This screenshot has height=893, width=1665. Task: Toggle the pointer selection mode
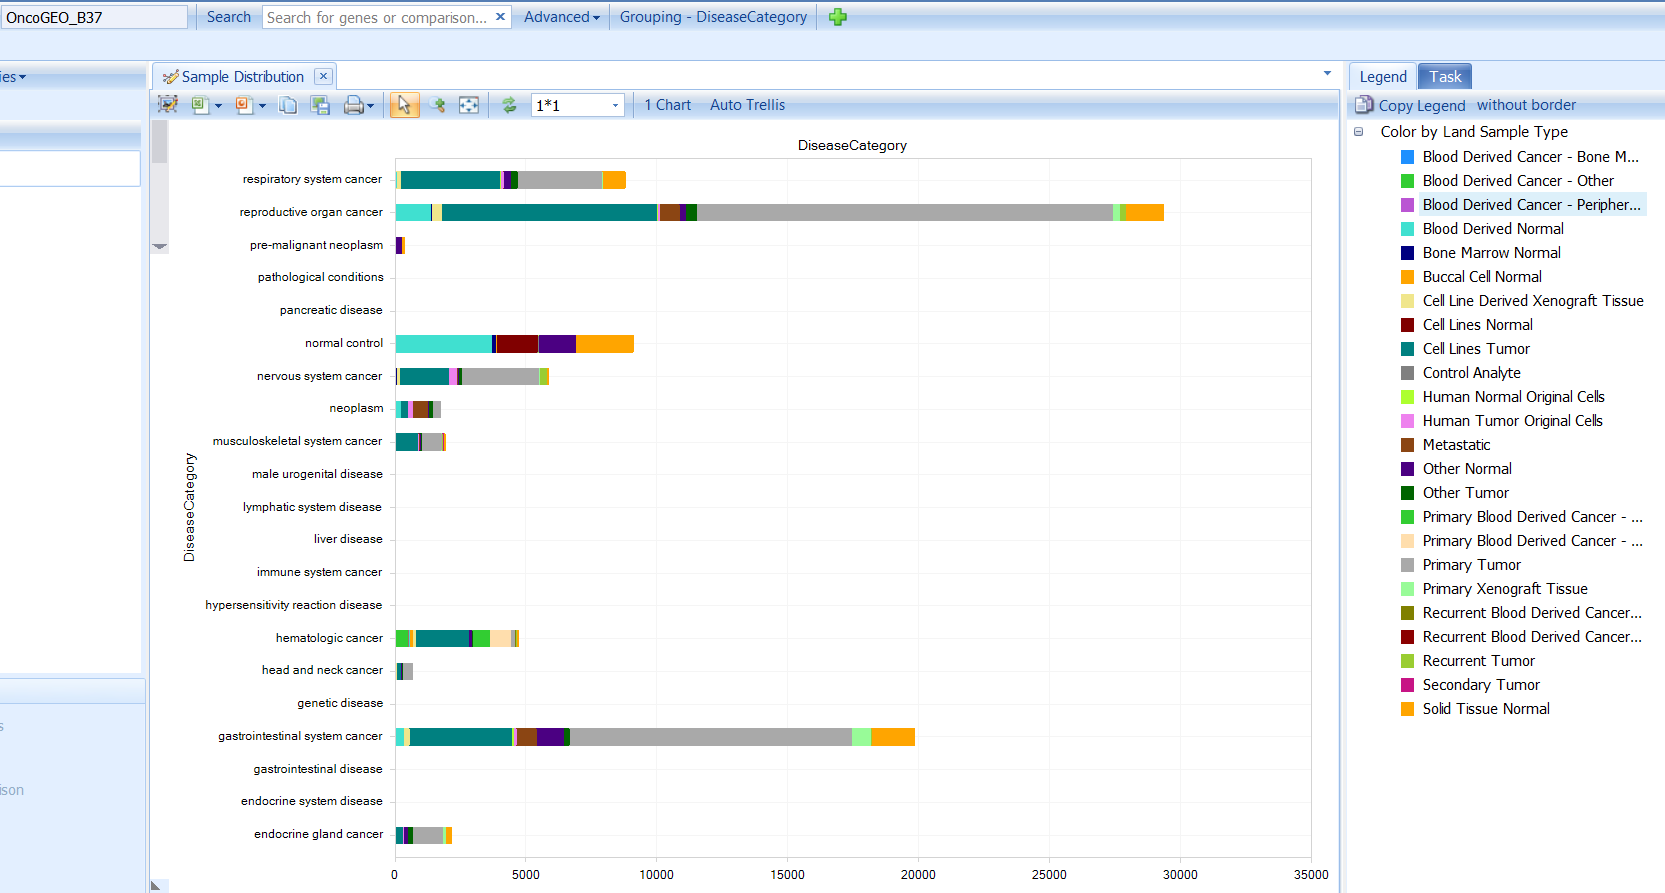click(404, 105)
